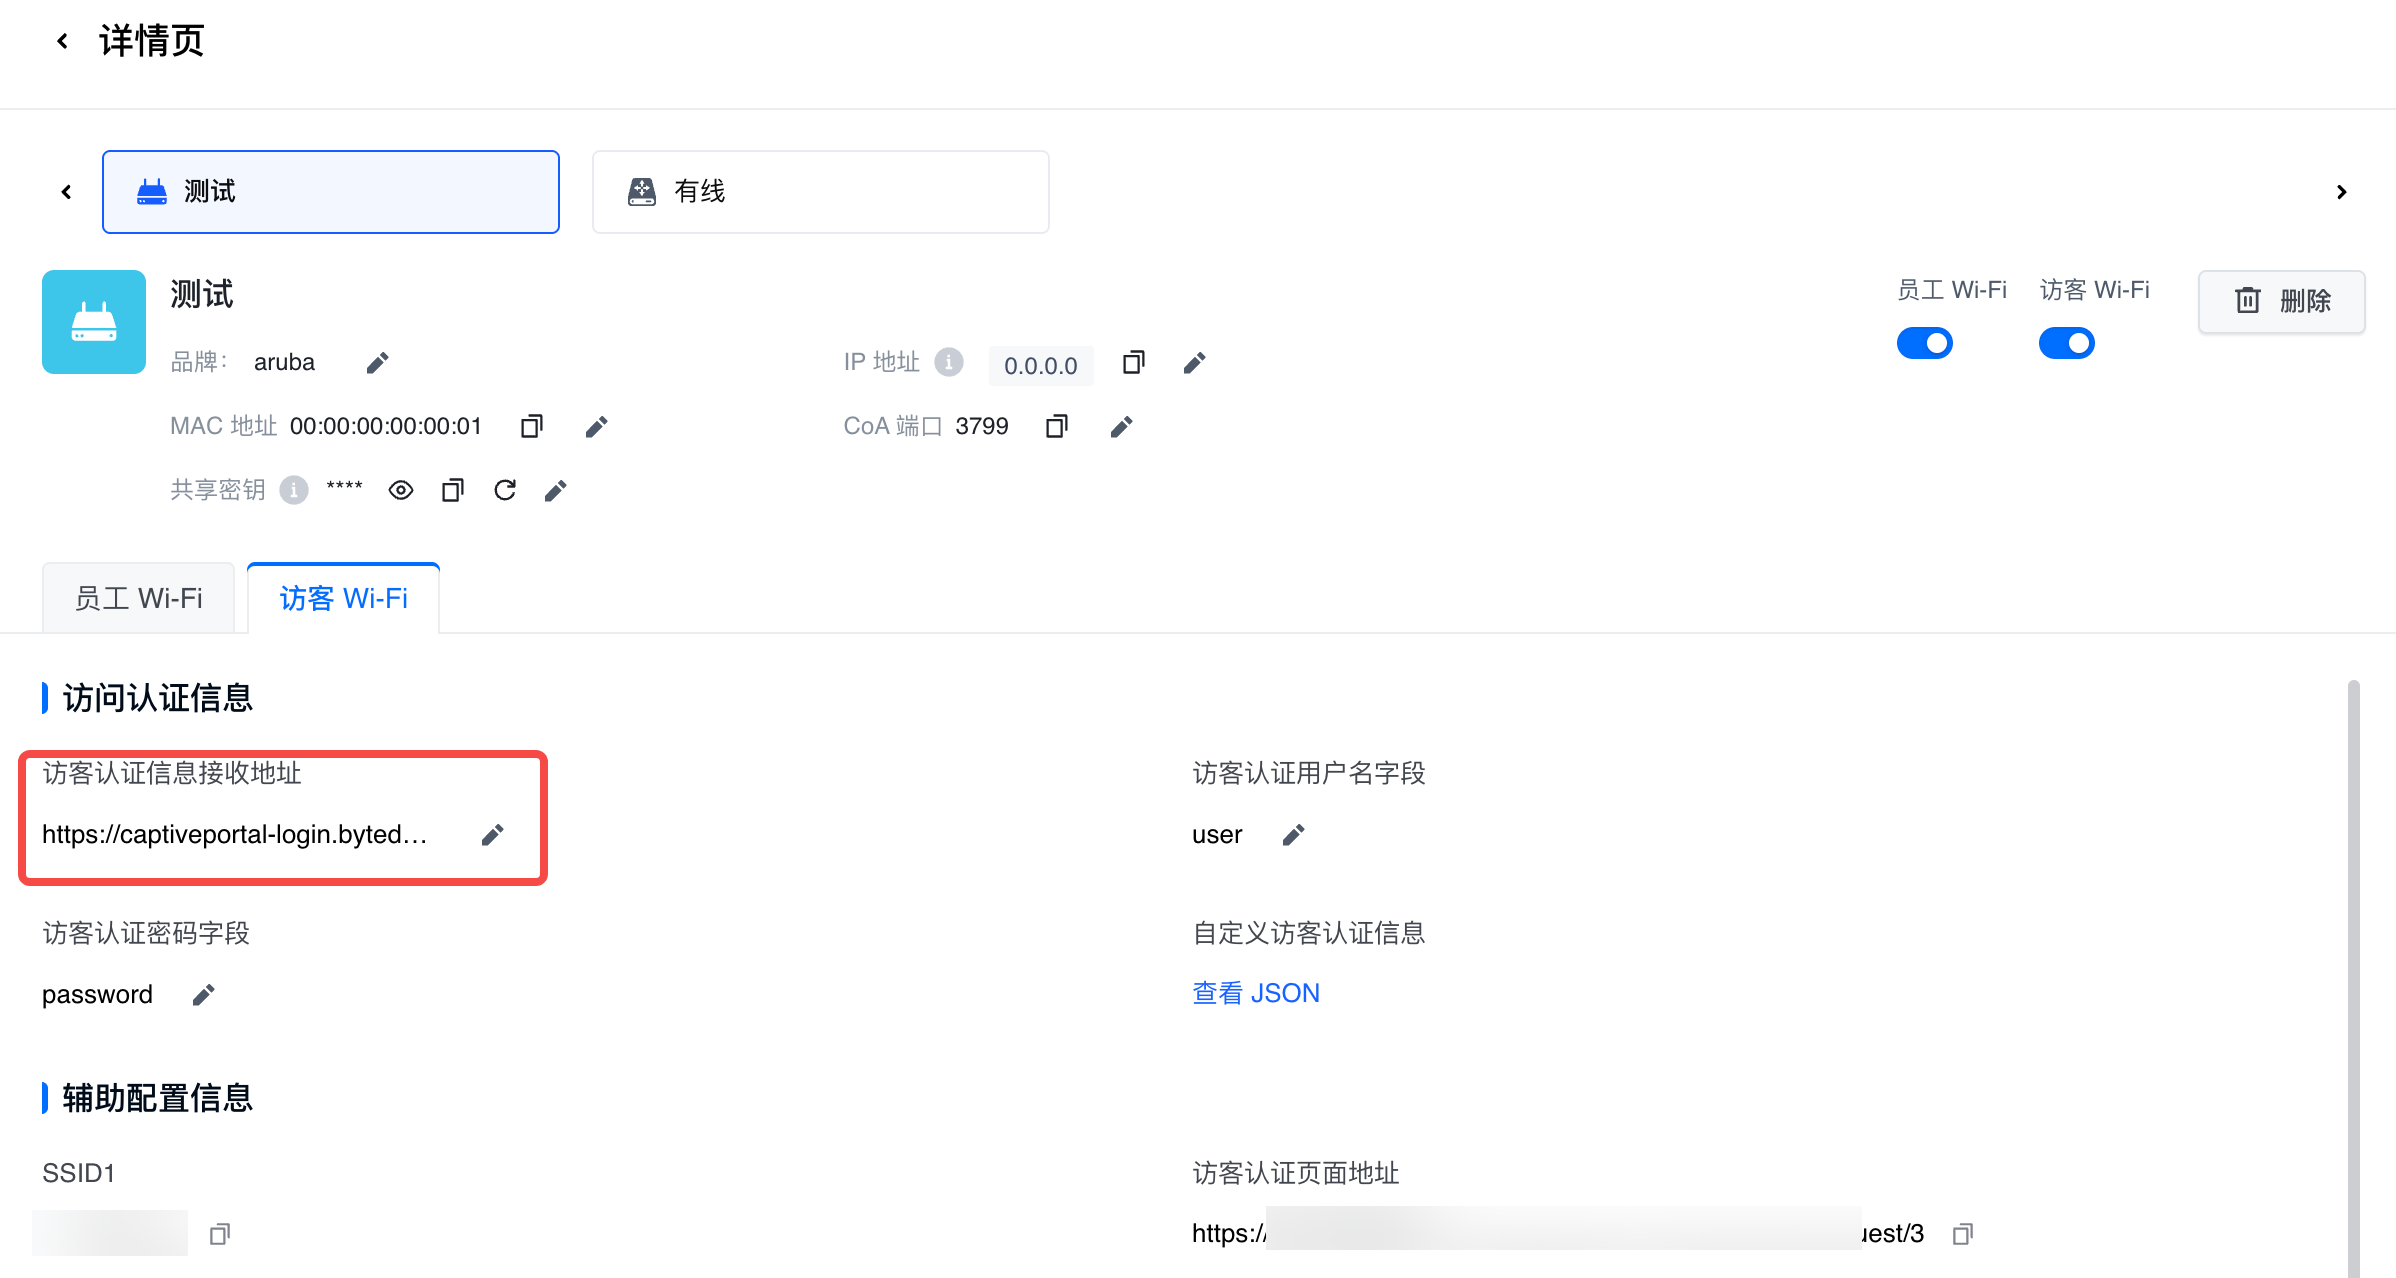Click the 0.0.0.0 IP address field
The width and height of the screenshot is (2396, 1278).
coord(1041,365)
